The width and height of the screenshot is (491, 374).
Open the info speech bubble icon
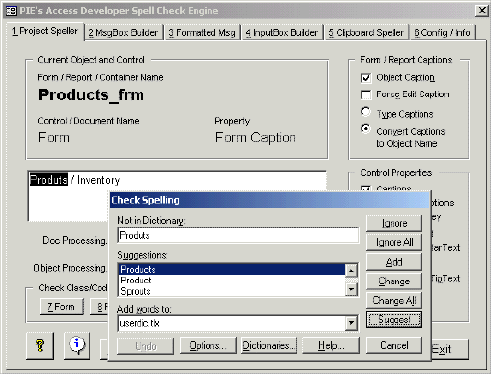click(x=77, y=345)
